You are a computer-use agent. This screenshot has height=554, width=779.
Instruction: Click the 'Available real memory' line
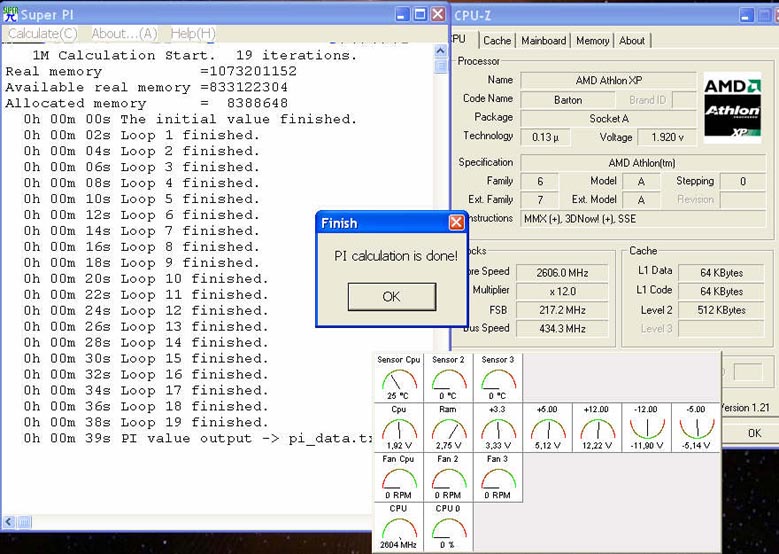pyautogui.click(x=146, y=87)
